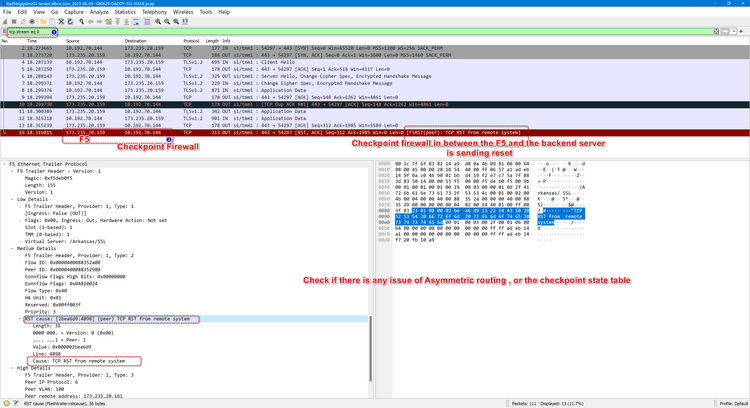The height and width of the screenshot is (408, 750).
Task: Collapse F5 Trailer Header - Version: 1
Action: point(12,171)
